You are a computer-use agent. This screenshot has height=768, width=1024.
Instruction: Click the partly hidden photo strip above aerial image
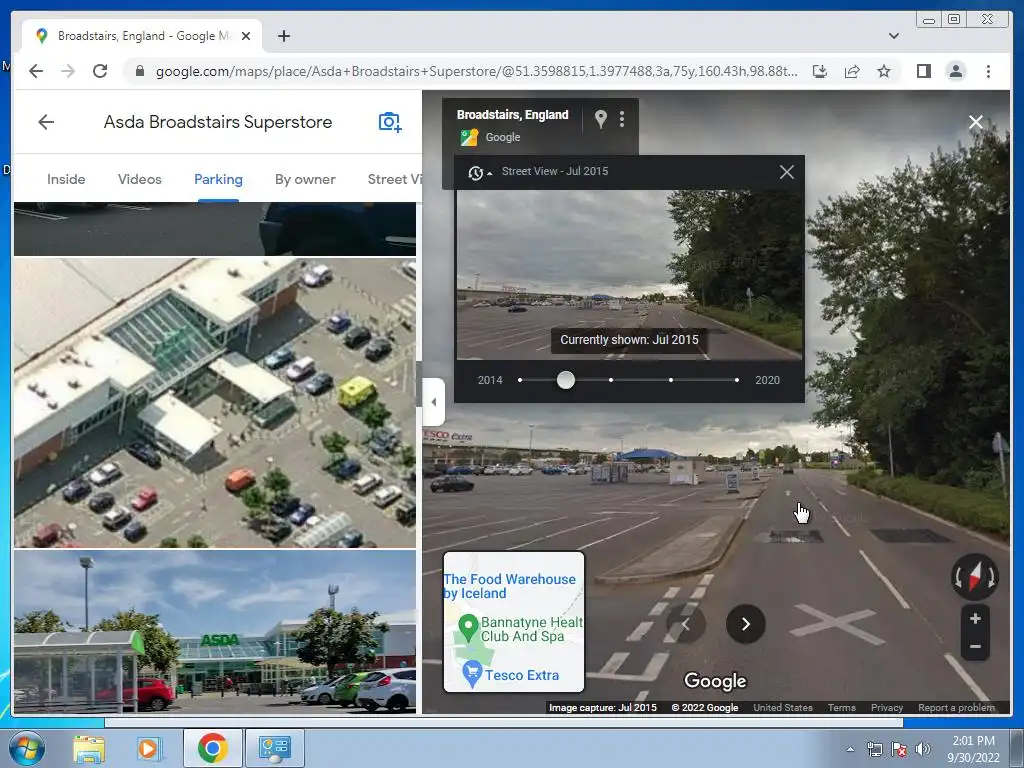click(215, 229)
